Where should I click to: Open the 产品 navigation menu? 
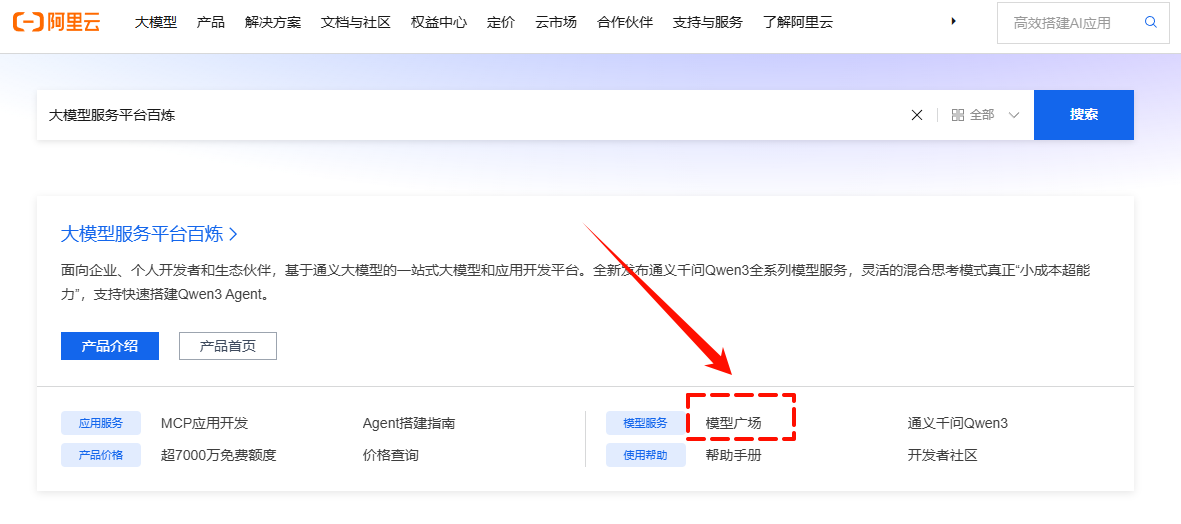coord(211,22)
